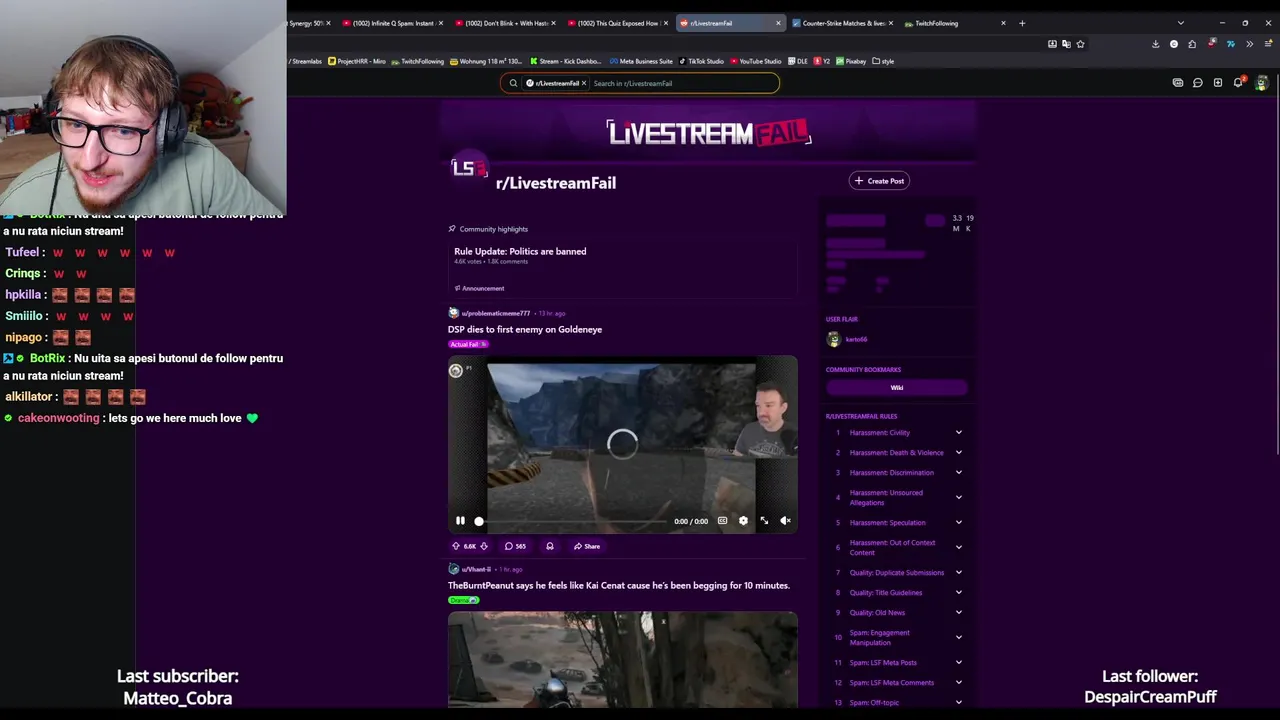The width and height of the screenshot is (1280, 720).
Task: Open a new browser tab
Action: [x=1022, y=23]
